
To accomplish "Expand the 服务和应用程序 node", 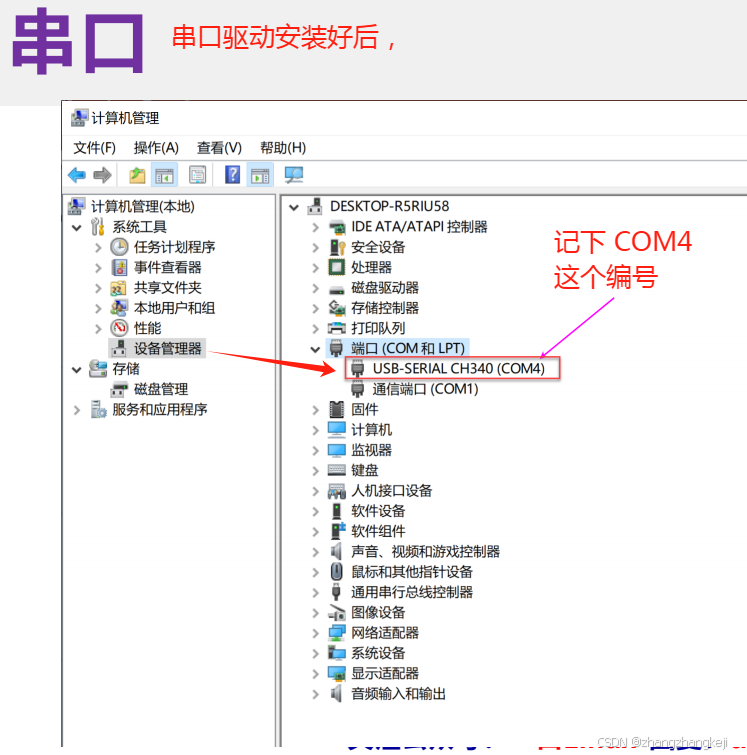I will (x=77, y=410).
